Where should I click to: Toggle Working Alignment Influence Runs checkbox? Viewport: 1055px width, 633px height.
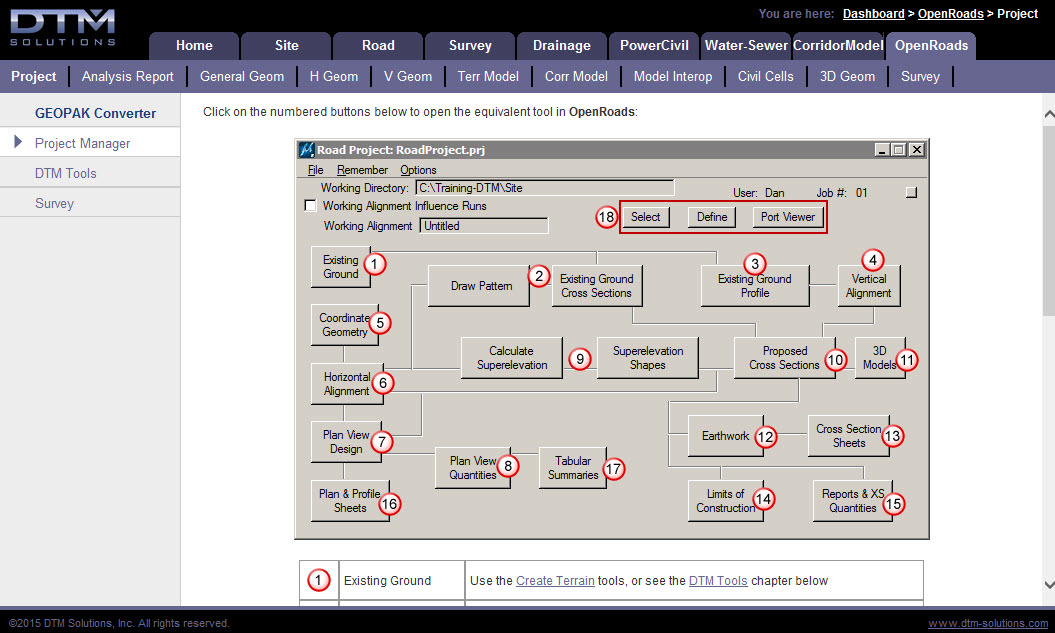tap(310, 206)
